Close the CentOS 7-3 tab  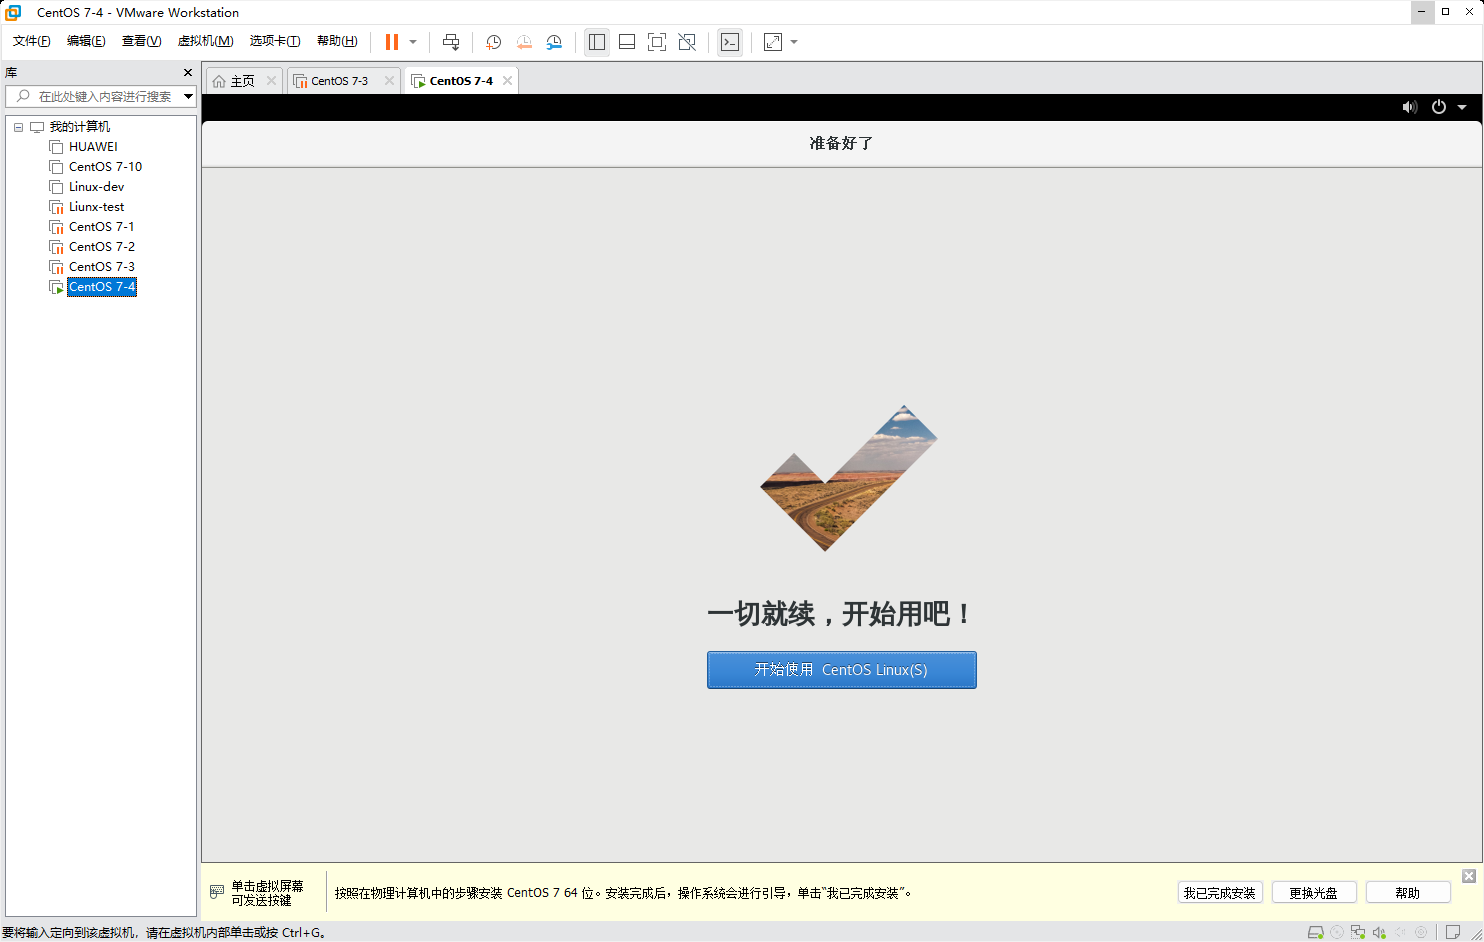[389, 81]
